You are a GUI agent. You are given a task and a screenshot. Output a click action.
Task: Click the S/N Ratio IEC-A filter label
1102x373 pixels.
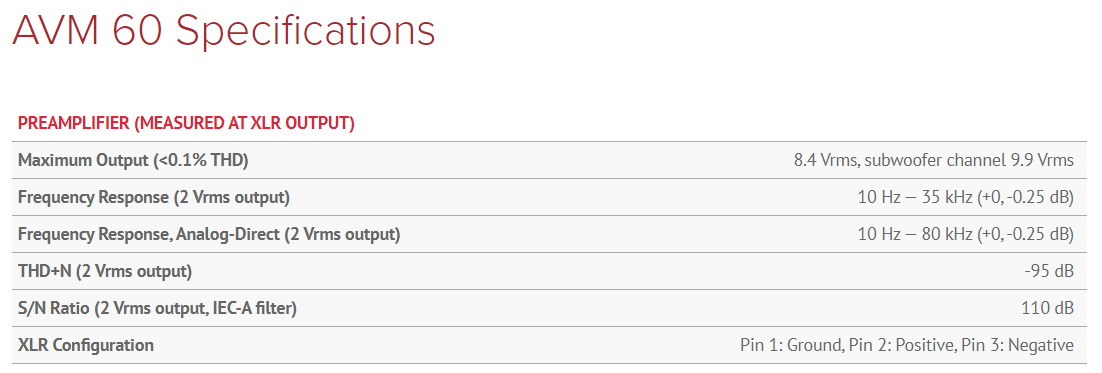click(x=157, y=308)
